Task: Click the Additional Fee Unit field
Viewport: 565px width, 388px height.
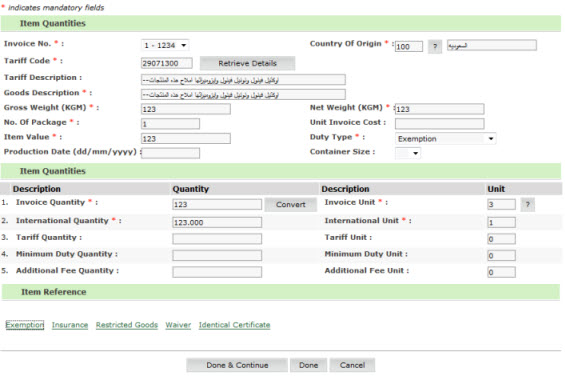Action: pos(502,272)
